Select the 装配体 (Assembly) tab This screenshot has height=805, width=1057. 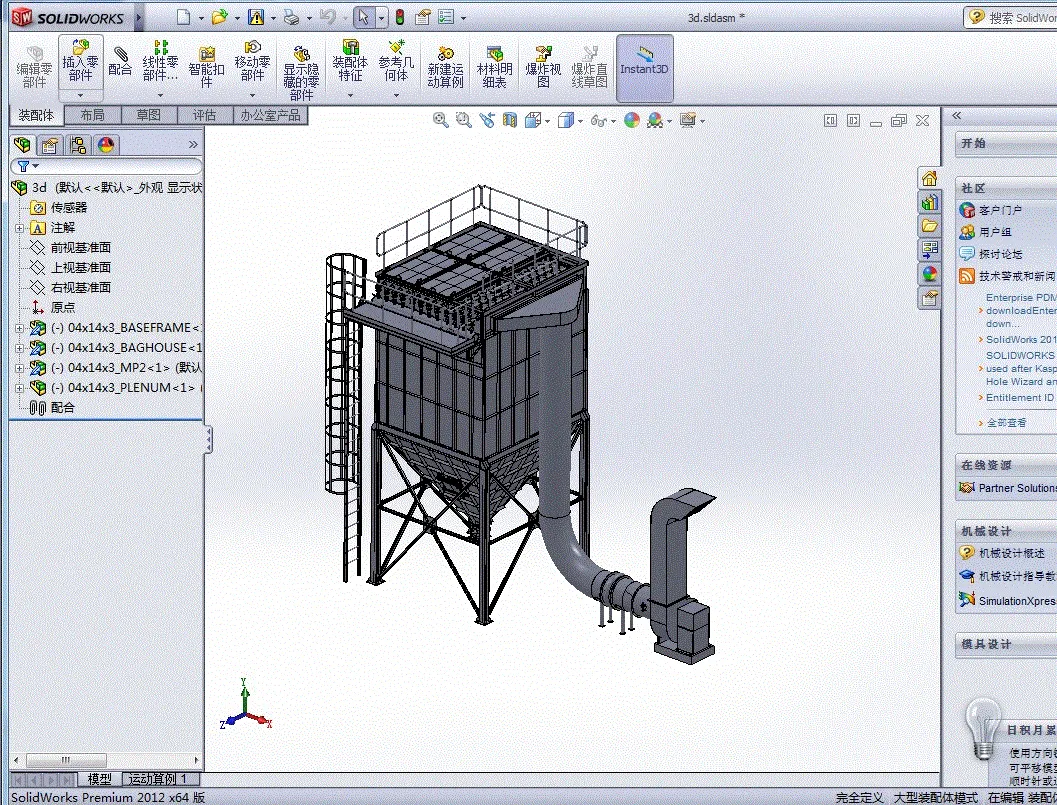(x=36, y=115)
